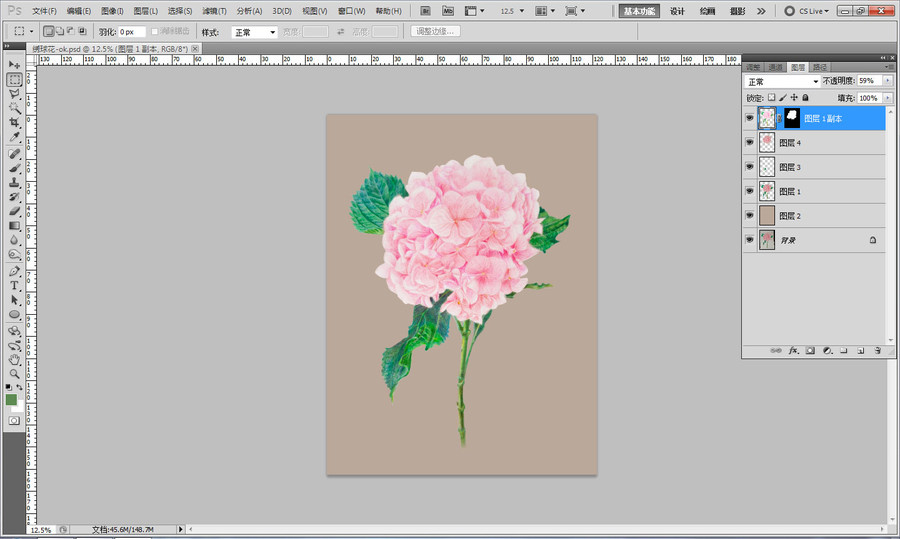Viewport: 900px width, 539px height.
Task: Select the Rectangular Marquee tool
Action: point(14,79)
